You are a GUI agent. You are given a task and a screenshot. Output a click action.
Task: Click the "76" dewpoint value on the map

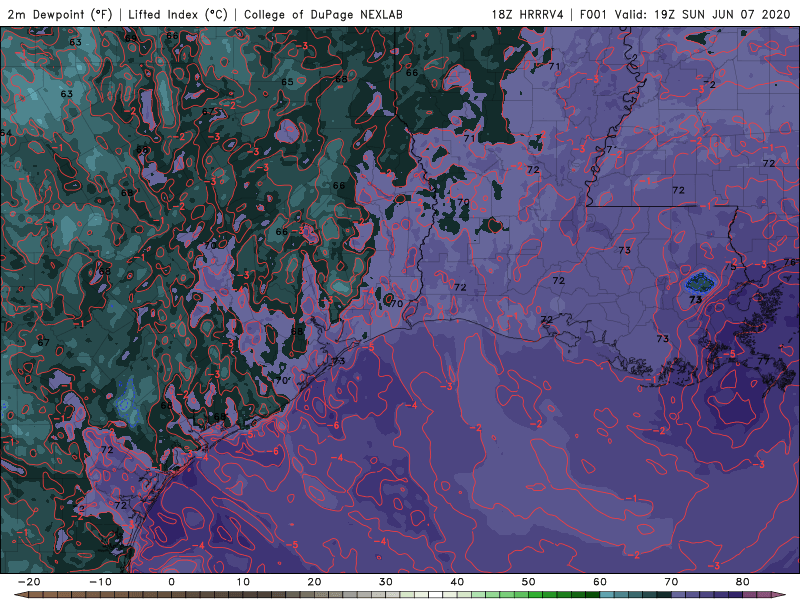pyautogui.click(x=789, y=262)
